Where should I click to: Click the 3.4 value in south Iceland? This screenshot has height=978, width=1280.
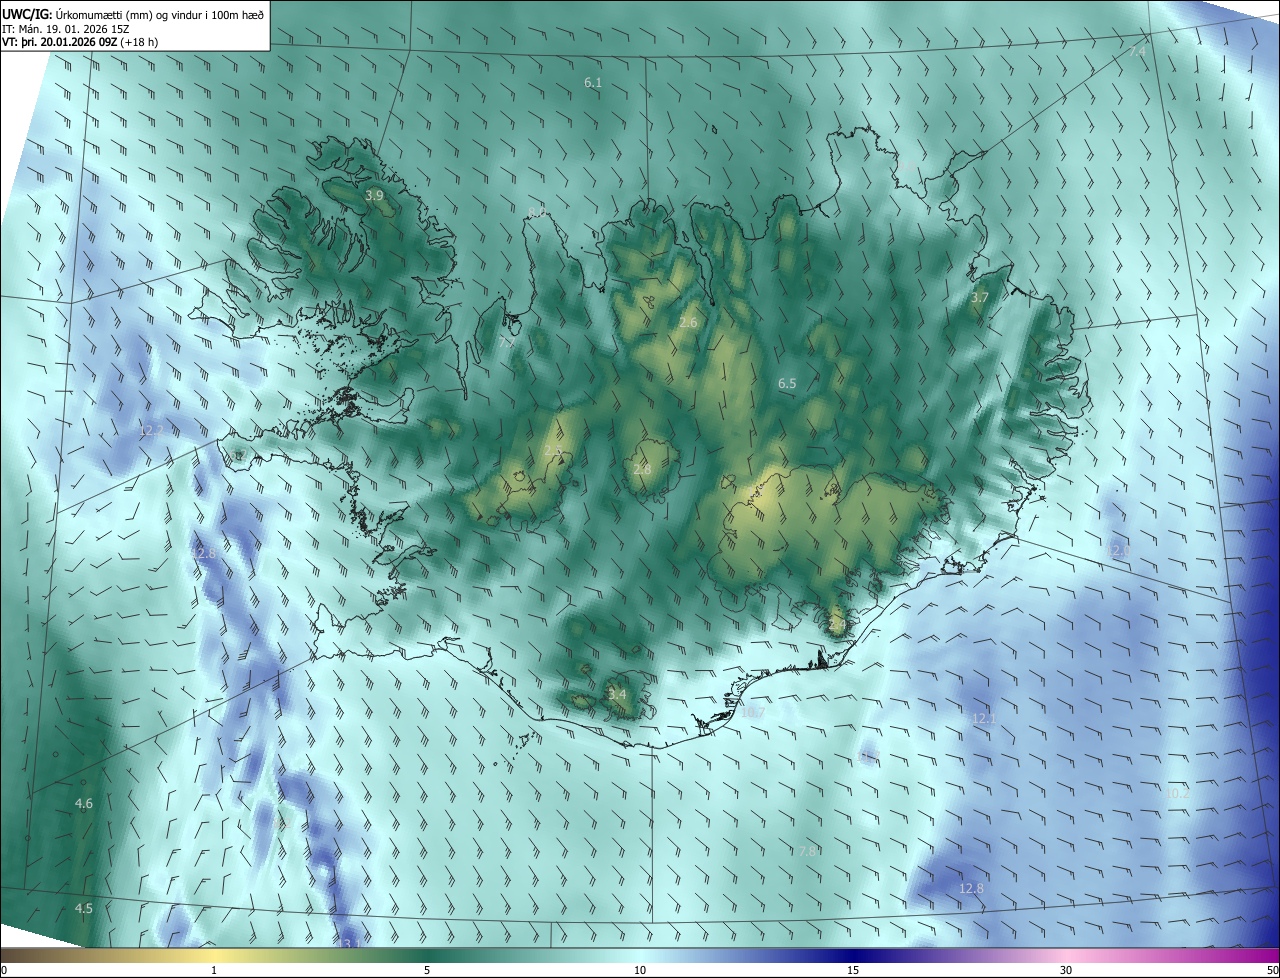(617, 694)
